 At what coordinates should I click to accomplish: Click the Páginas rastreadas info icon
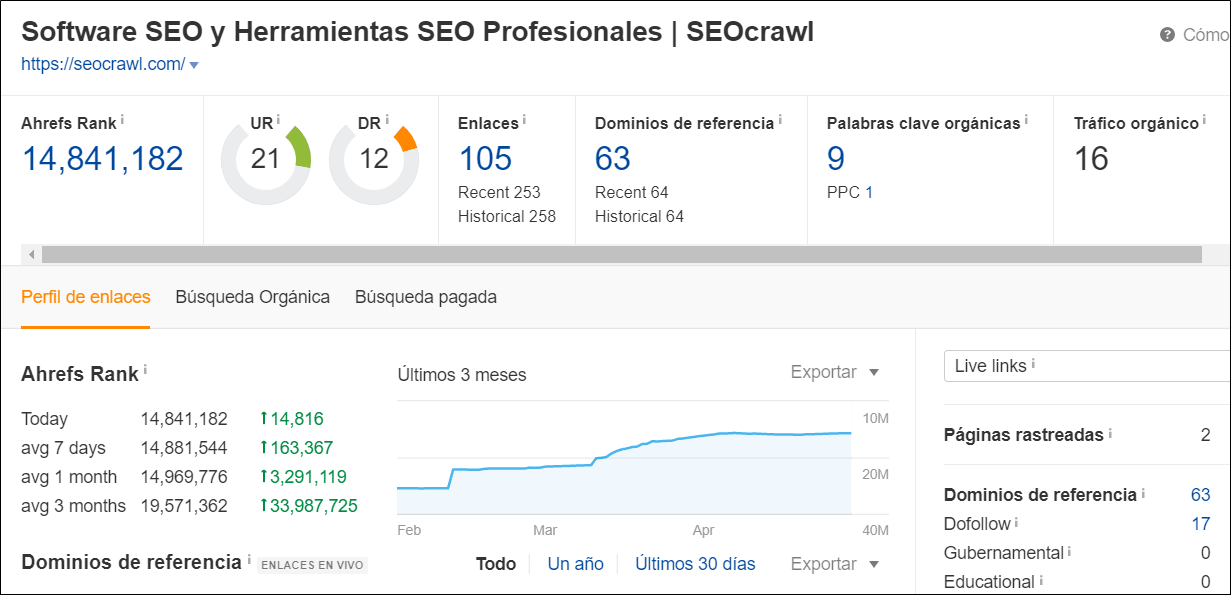pyautogui.click(x=1110, y=434)
